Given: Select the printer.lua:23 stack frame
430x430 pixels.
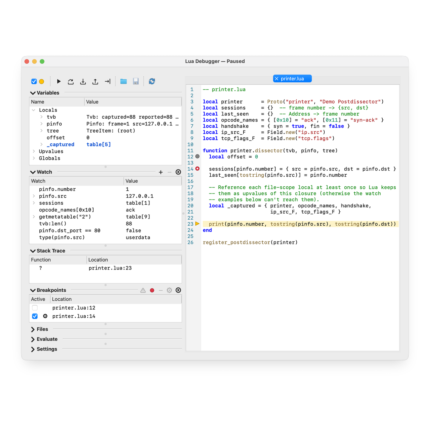Looking at the screenshot, I should [106, 268].
